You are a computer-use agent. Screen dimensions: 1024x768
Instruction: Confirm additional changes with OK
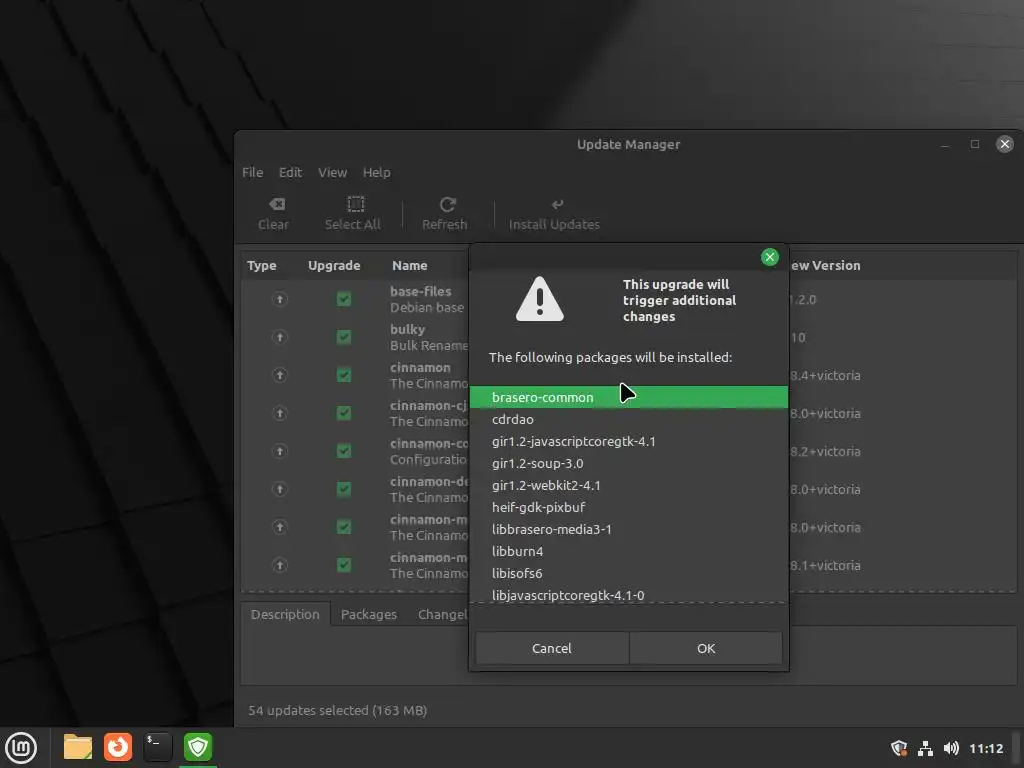coord(706,648)
